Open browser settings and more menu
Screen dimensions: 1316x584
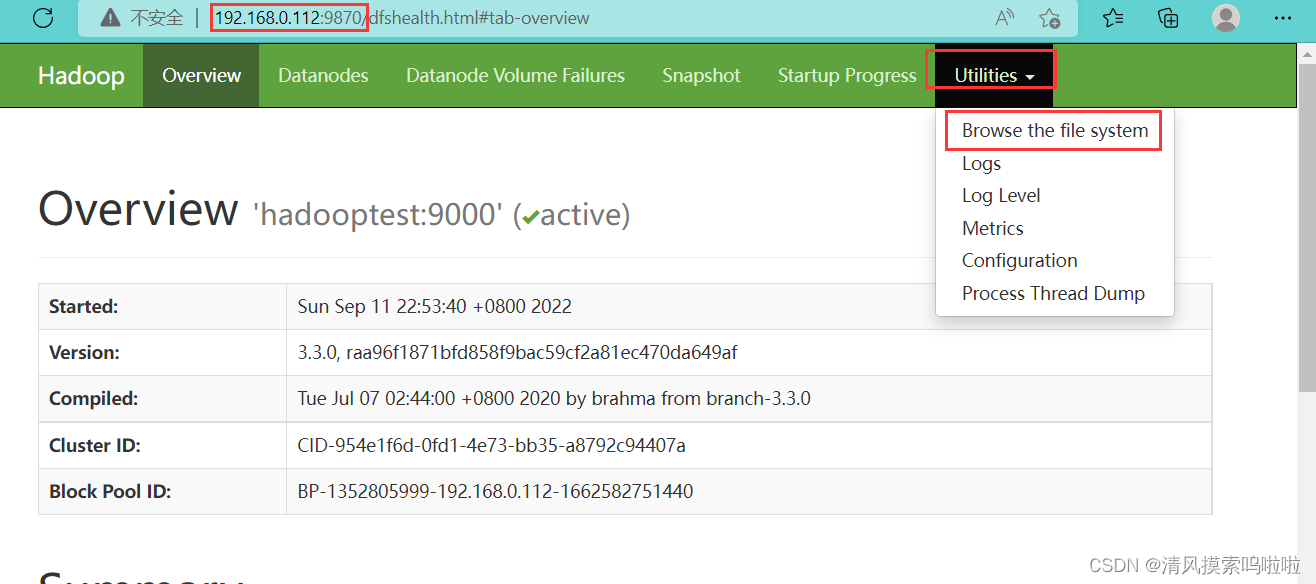click(x=1283, y=18)
